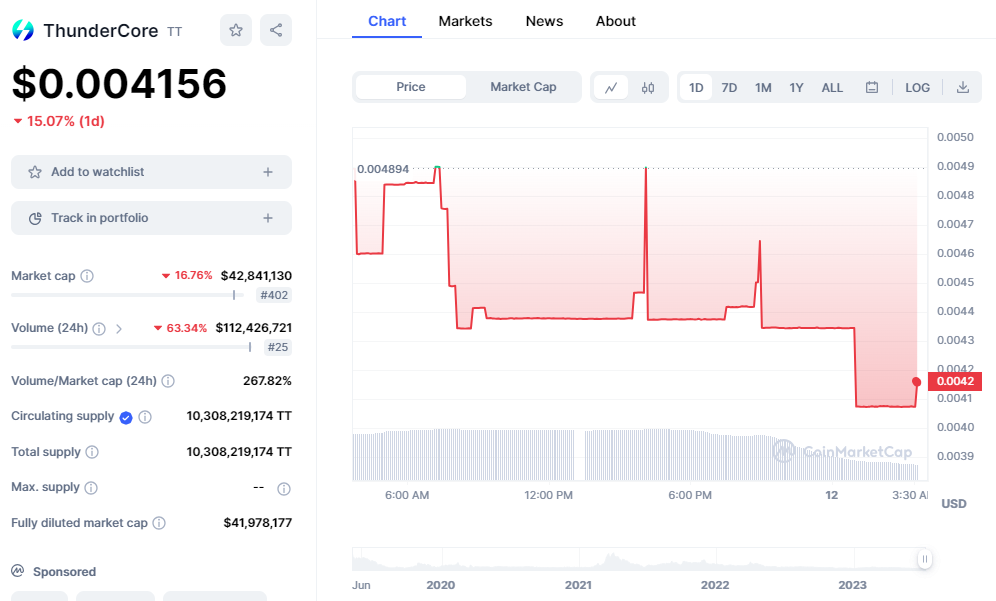Viewport: 996px width, 601px height.
Task: Click the current price marker dot on chart
Action: 916,382
